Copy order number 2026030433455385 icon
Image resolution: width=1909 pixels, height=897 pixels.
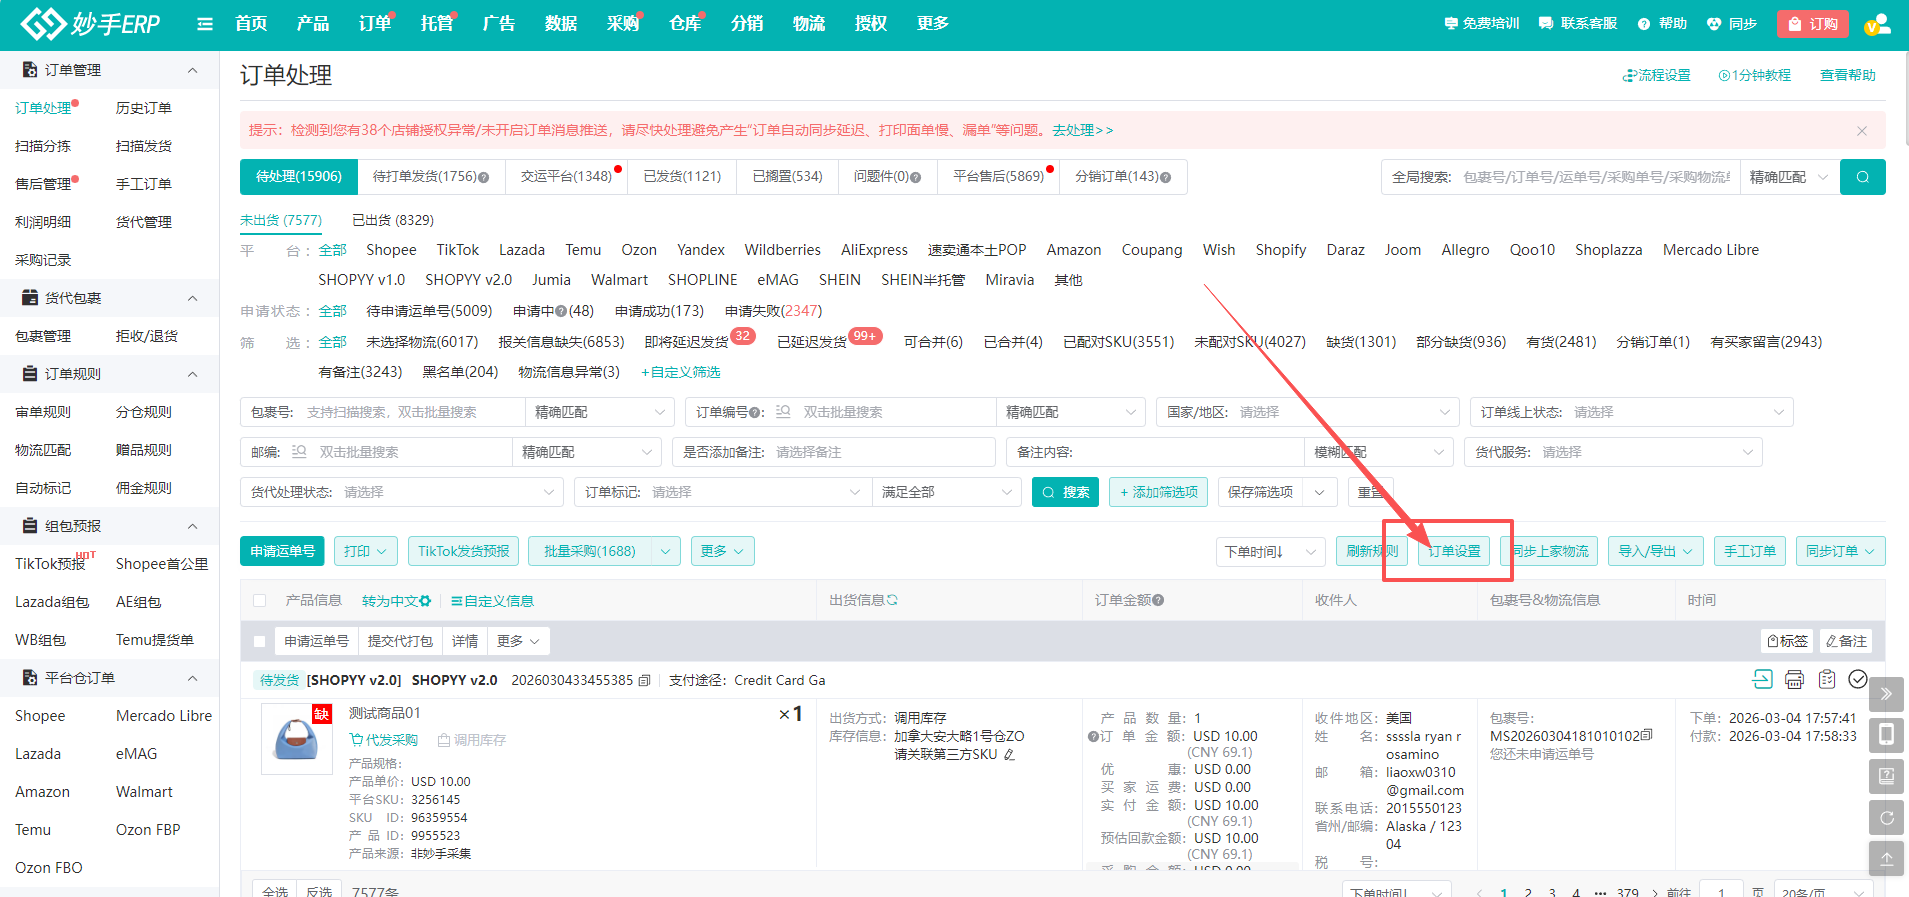[644, 681]
